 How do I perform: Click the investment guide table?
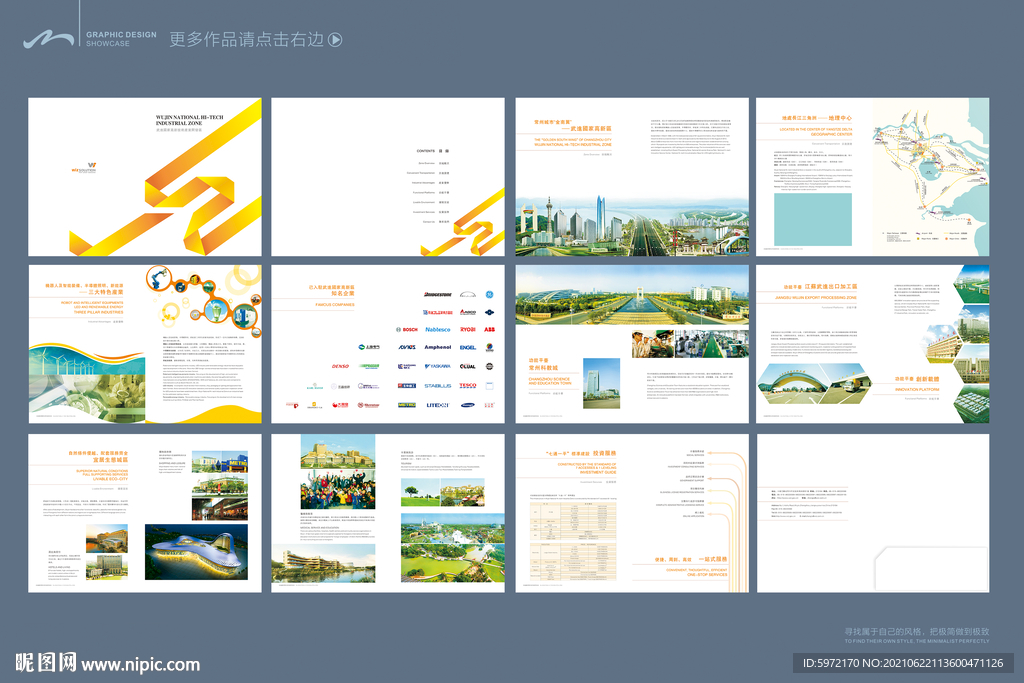(573, 541)
